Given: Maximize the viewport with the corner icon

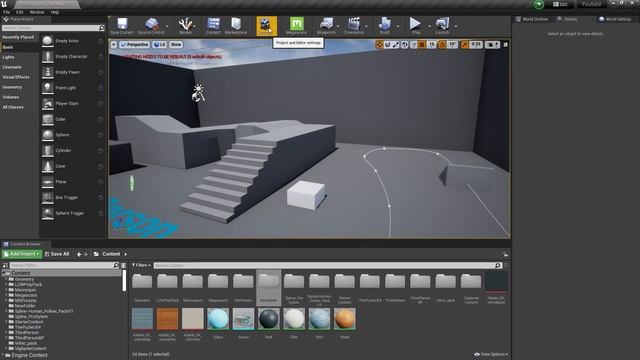Looking at the screenshot, I should (505, 44).
